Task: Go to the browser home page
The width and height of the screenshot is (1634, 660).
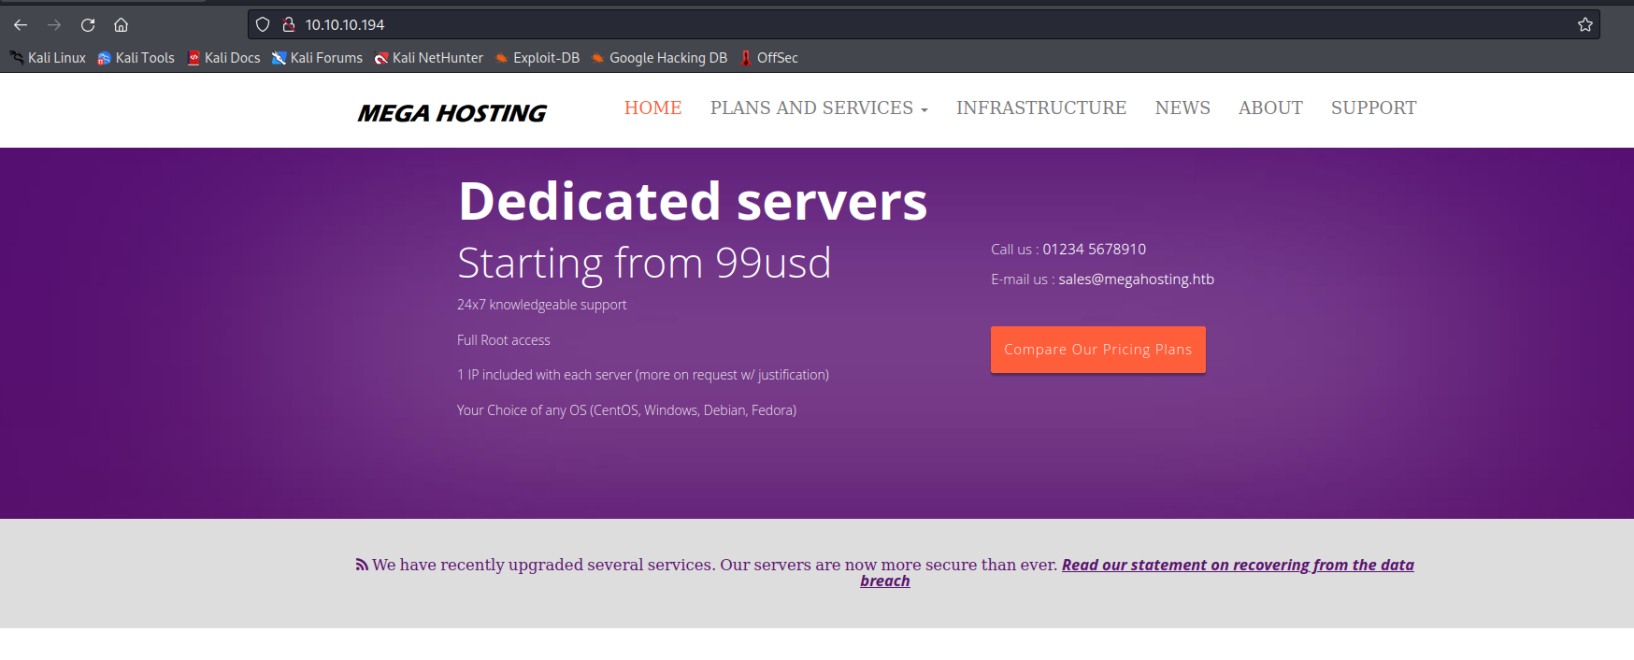Action: pos(121,25)
